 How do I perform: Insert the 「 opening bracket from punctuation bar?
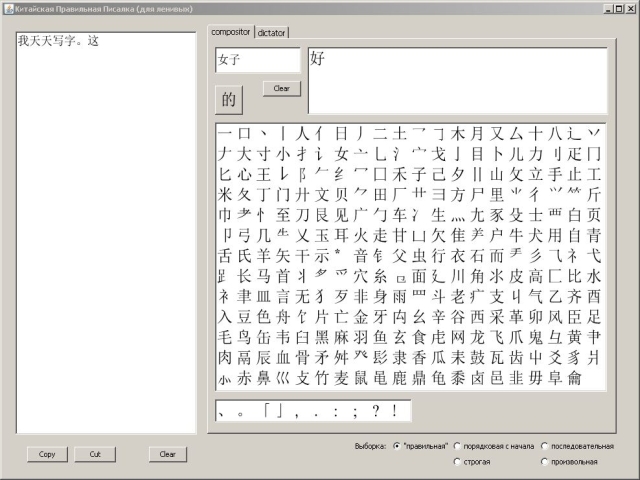pyautogui.click(x=266, y=409)
